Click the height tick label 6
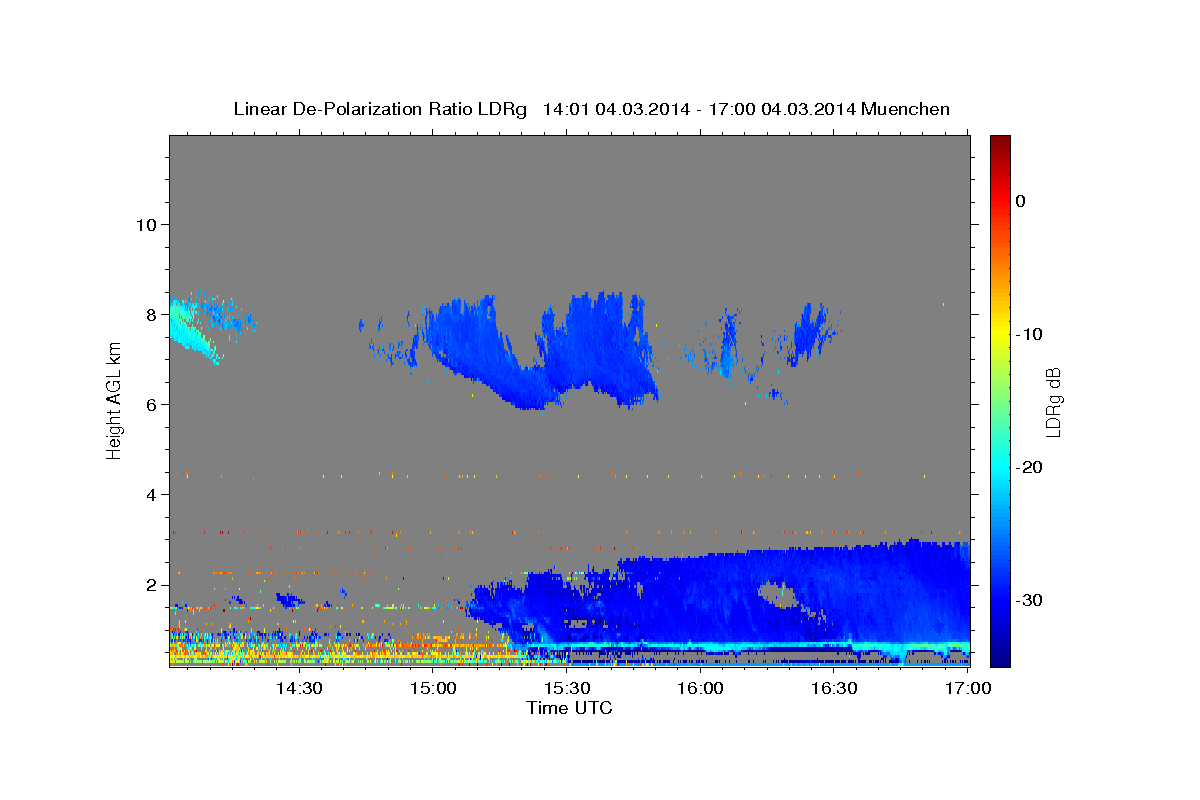The height and width of the screenshot is (800, 1200). (150, 404)
